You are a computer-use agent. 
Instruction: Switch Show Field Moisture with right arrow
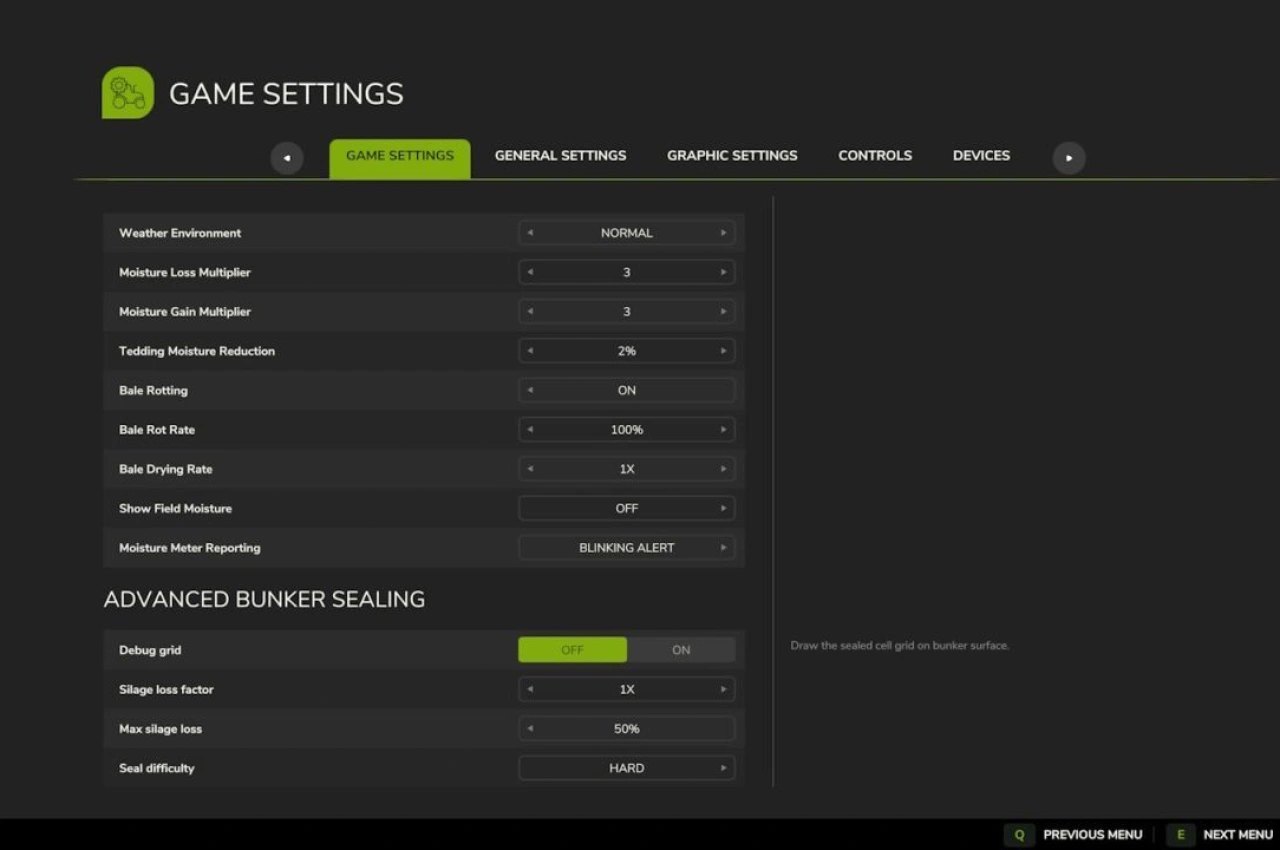[x=723, y=509]
